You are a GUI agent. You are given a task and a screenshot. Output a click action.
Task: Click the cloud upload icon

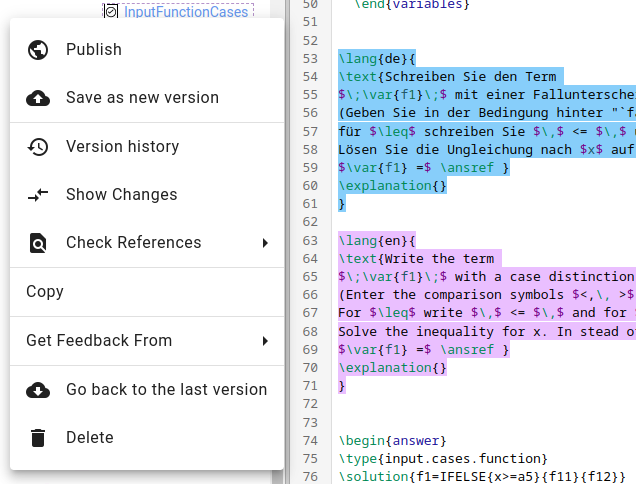pyautogui.click(x=38, y=98)
